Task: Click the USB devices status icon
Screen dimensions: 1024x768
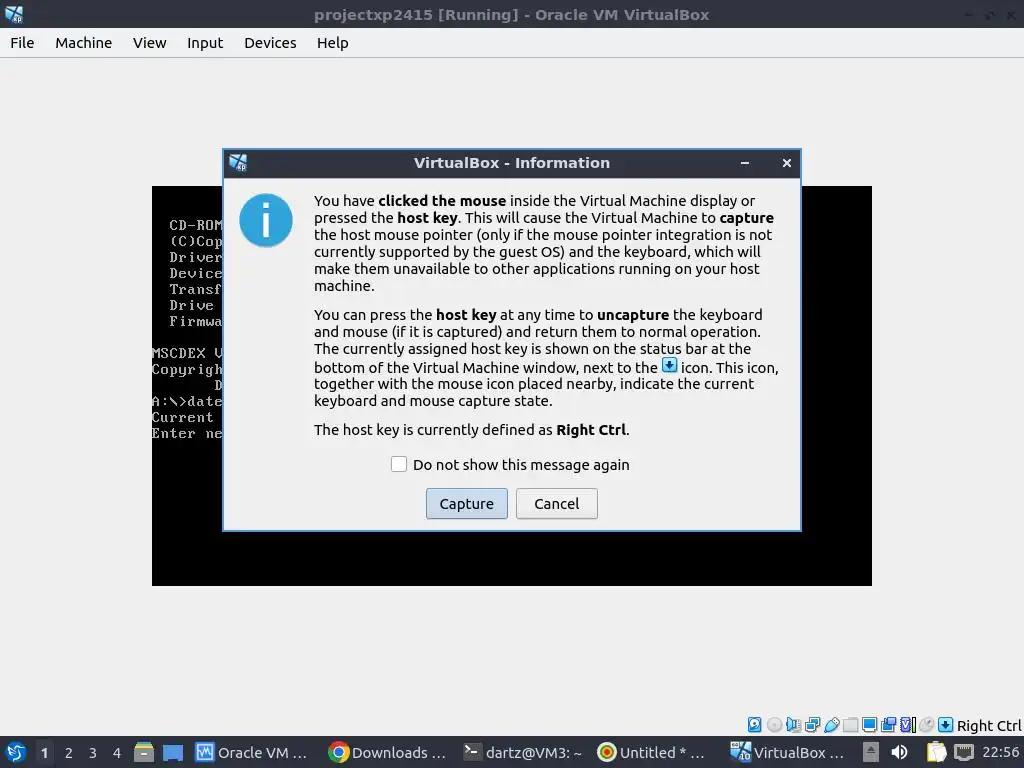Action: tap(831, 724)
